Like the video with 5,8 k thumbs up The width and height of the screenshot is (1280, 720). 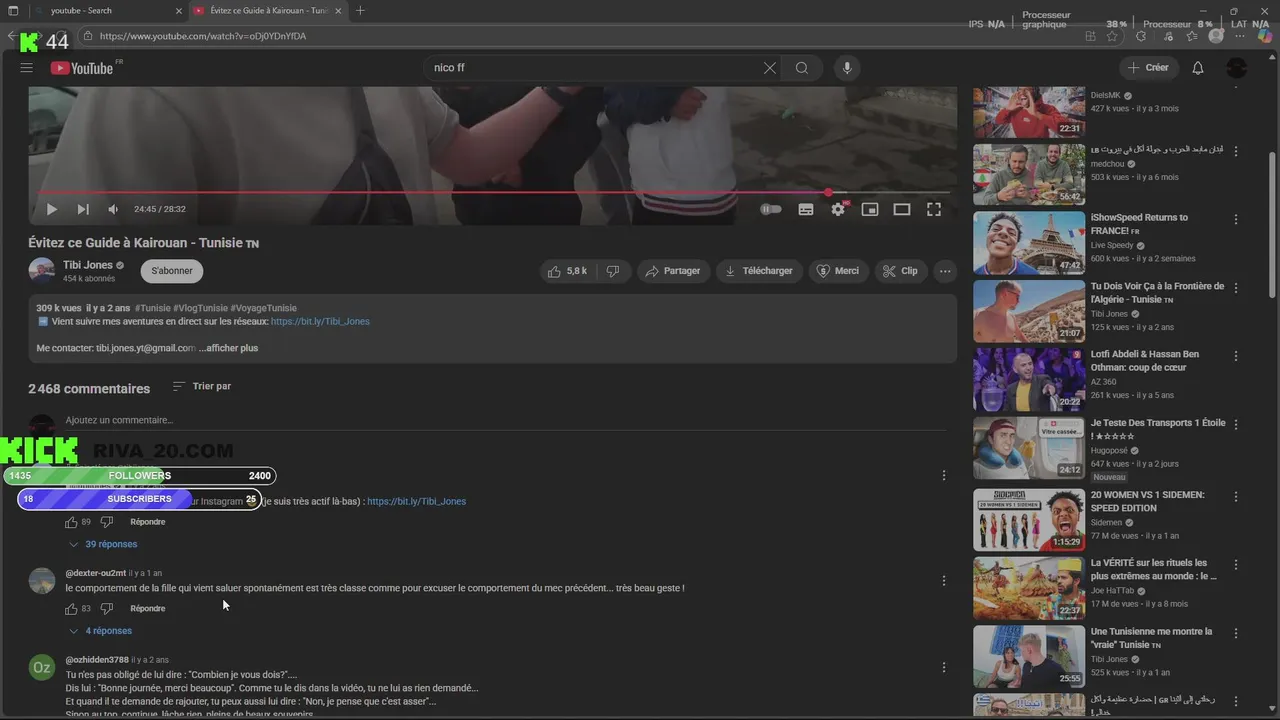[566, 271]
